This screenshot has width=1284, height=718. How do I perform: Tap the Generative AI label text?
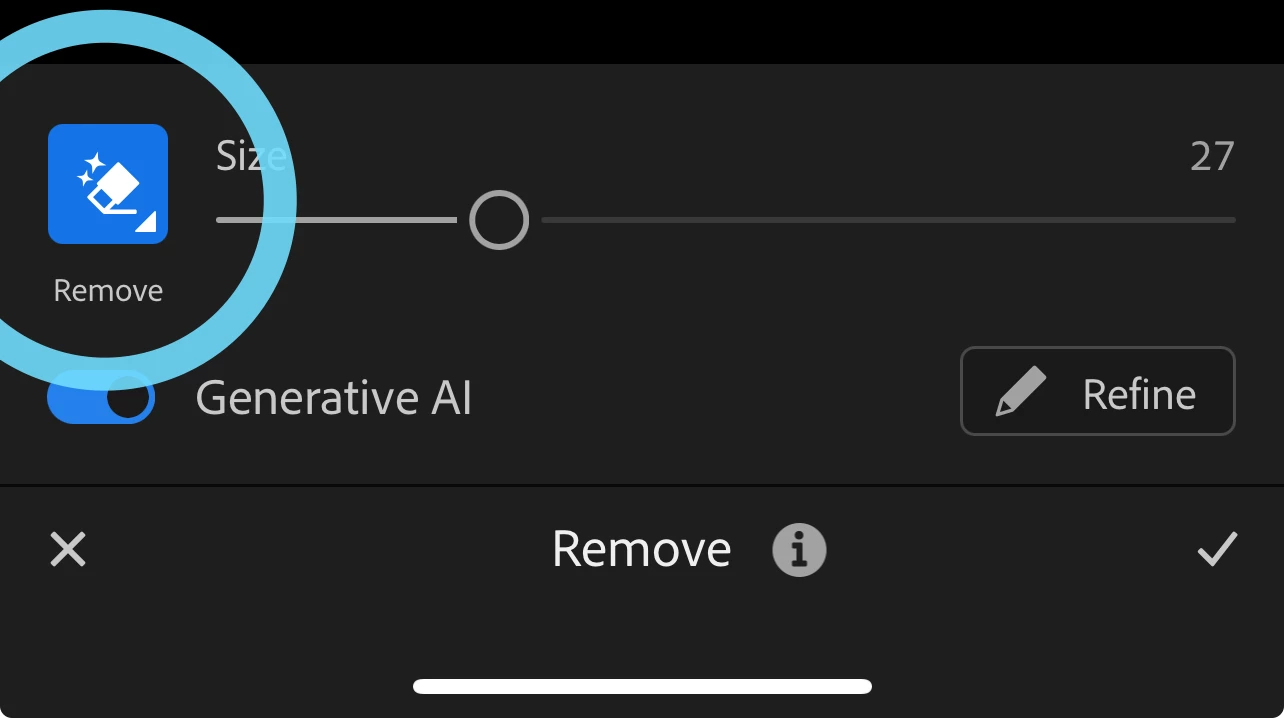point(334,398)
